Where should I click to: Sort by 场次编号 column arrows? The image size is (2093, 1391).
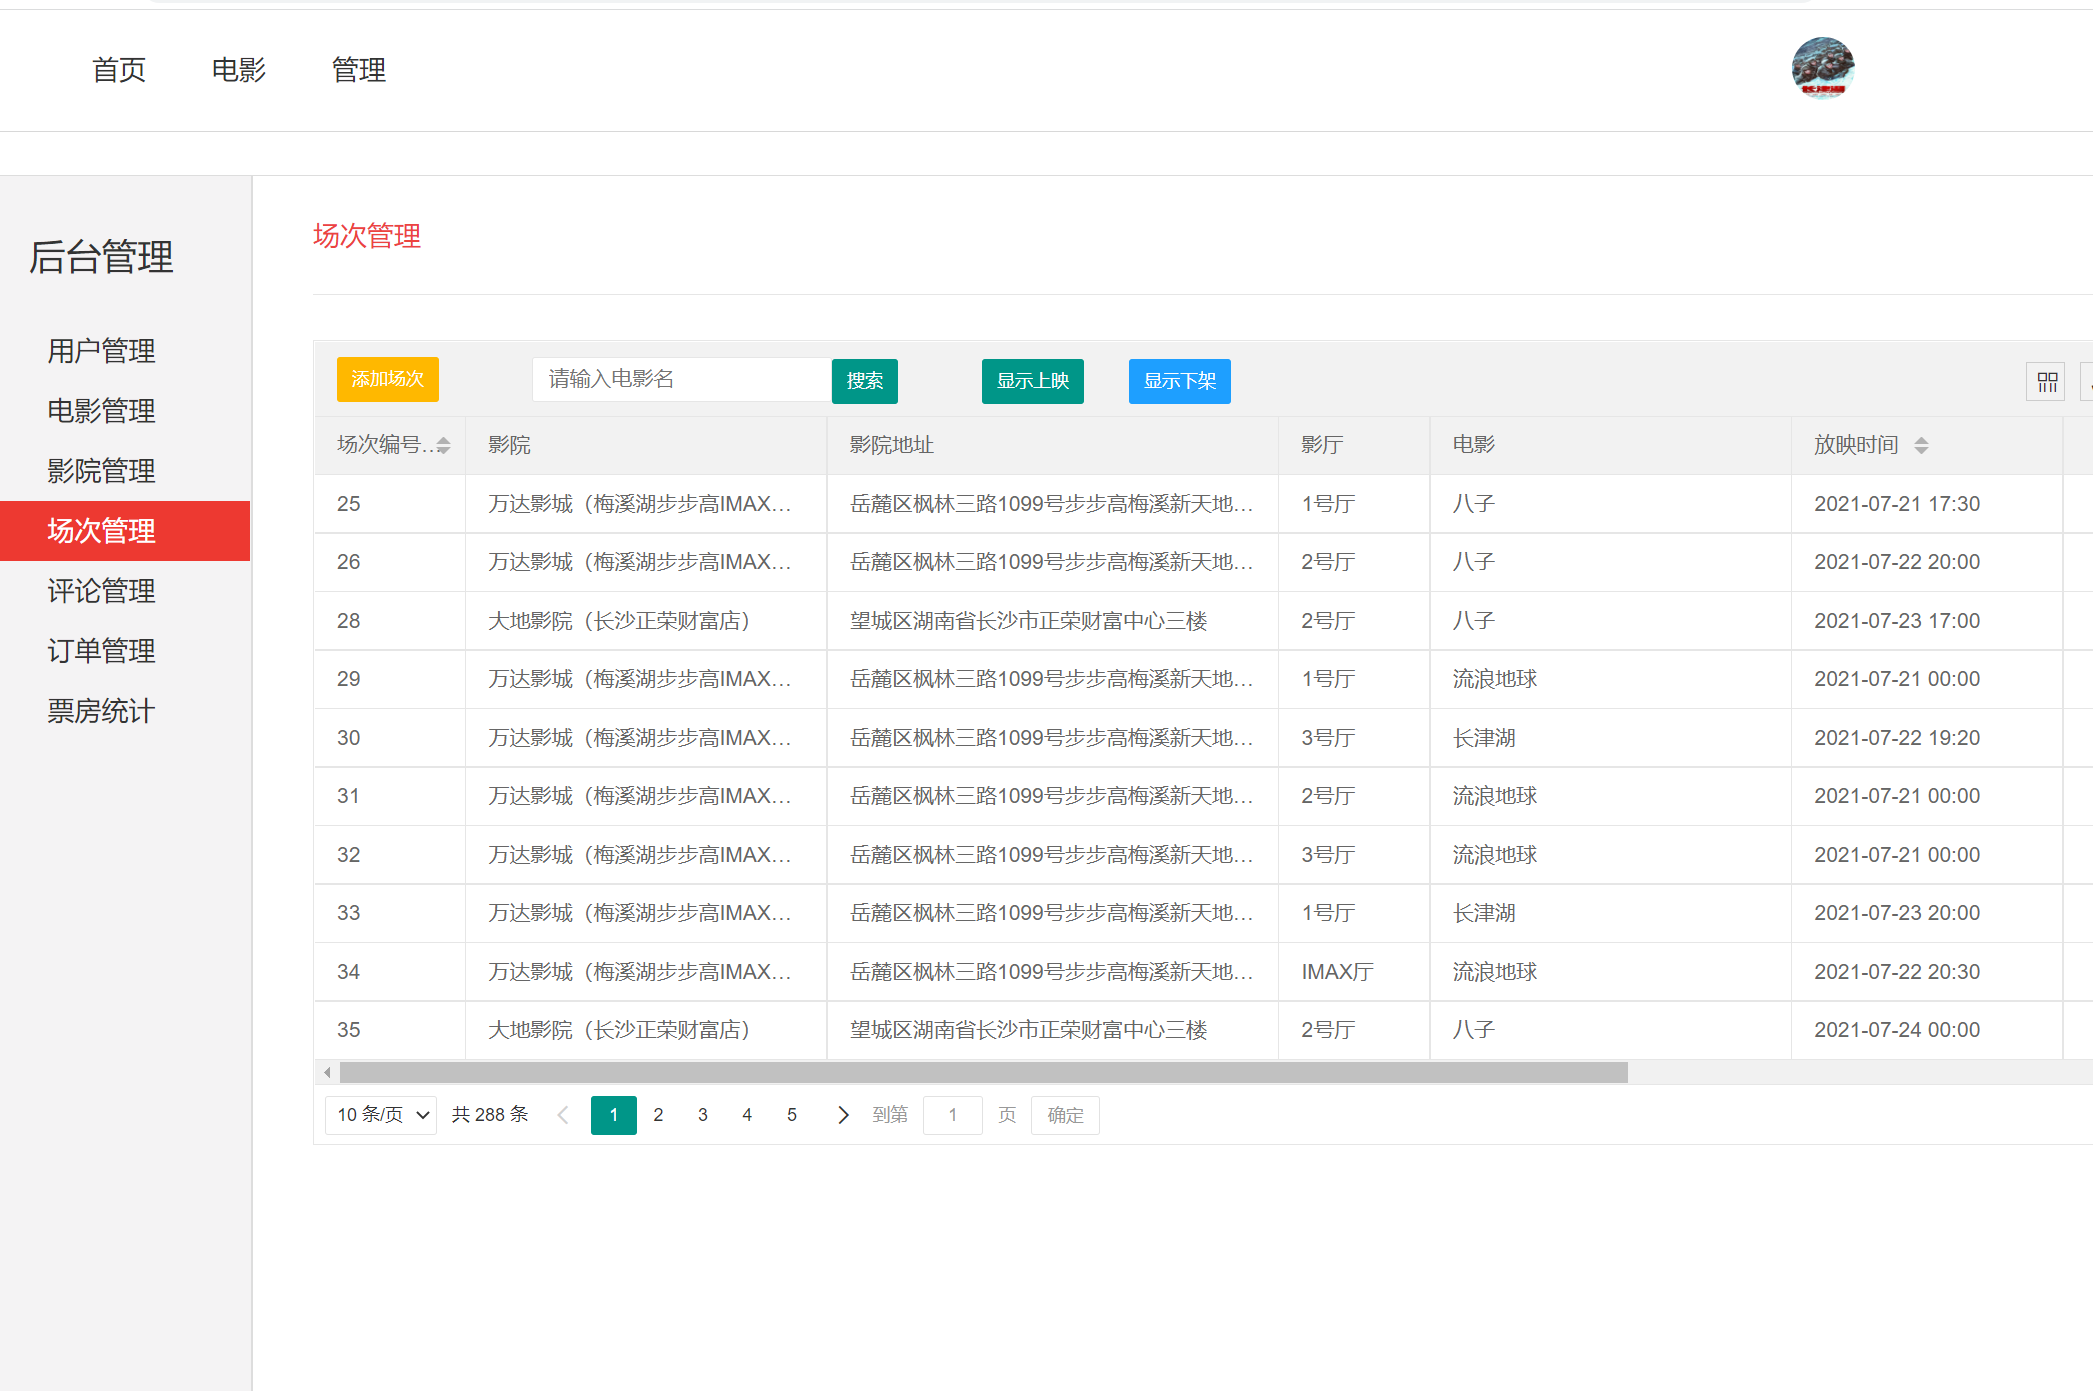click(443, 446)
